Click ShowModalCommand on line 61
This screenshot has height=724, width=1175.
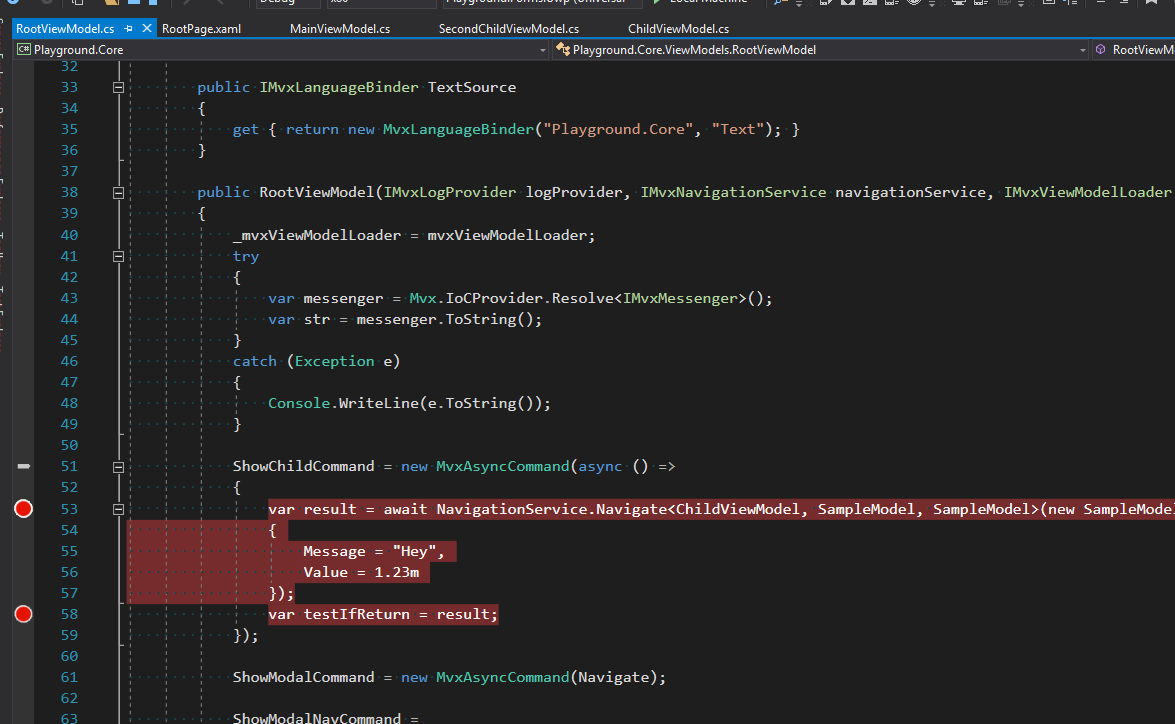[303, 677]
